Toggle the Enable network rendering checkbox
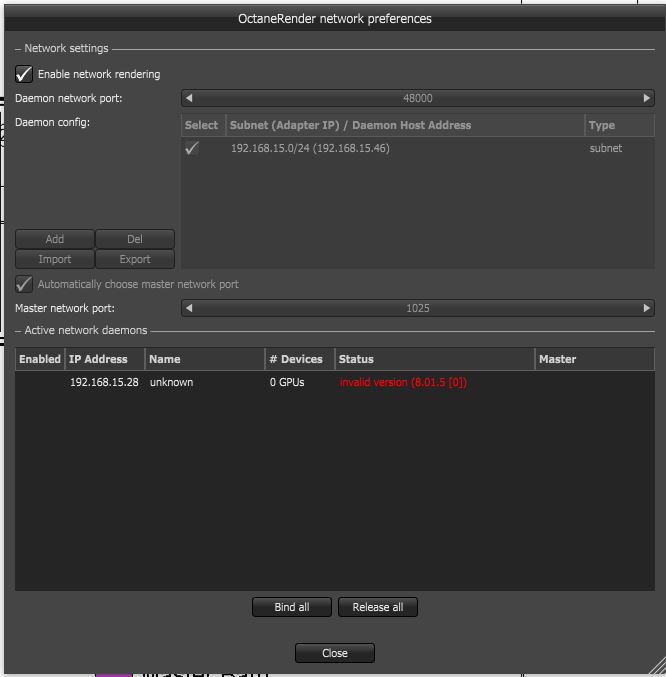The width and height of the screenshot is (666, 677). point(24,74)
